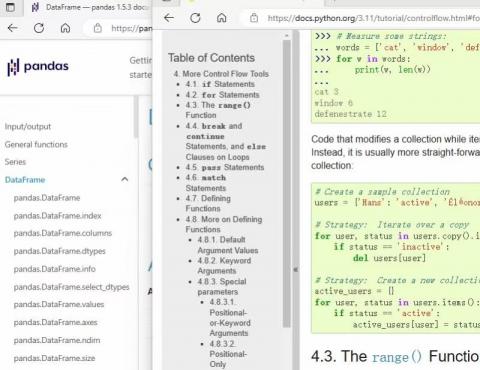
Task: Collapse Python docs sidebar with arrow handle
Action: pyautogui.click(x=295, y=269)
